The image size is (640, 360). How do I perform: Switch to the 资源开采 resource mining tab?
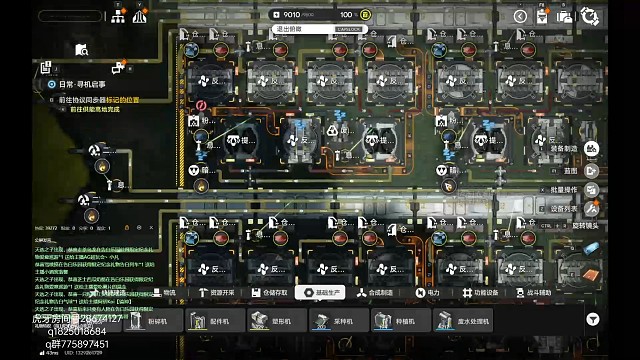click(216, 293)
